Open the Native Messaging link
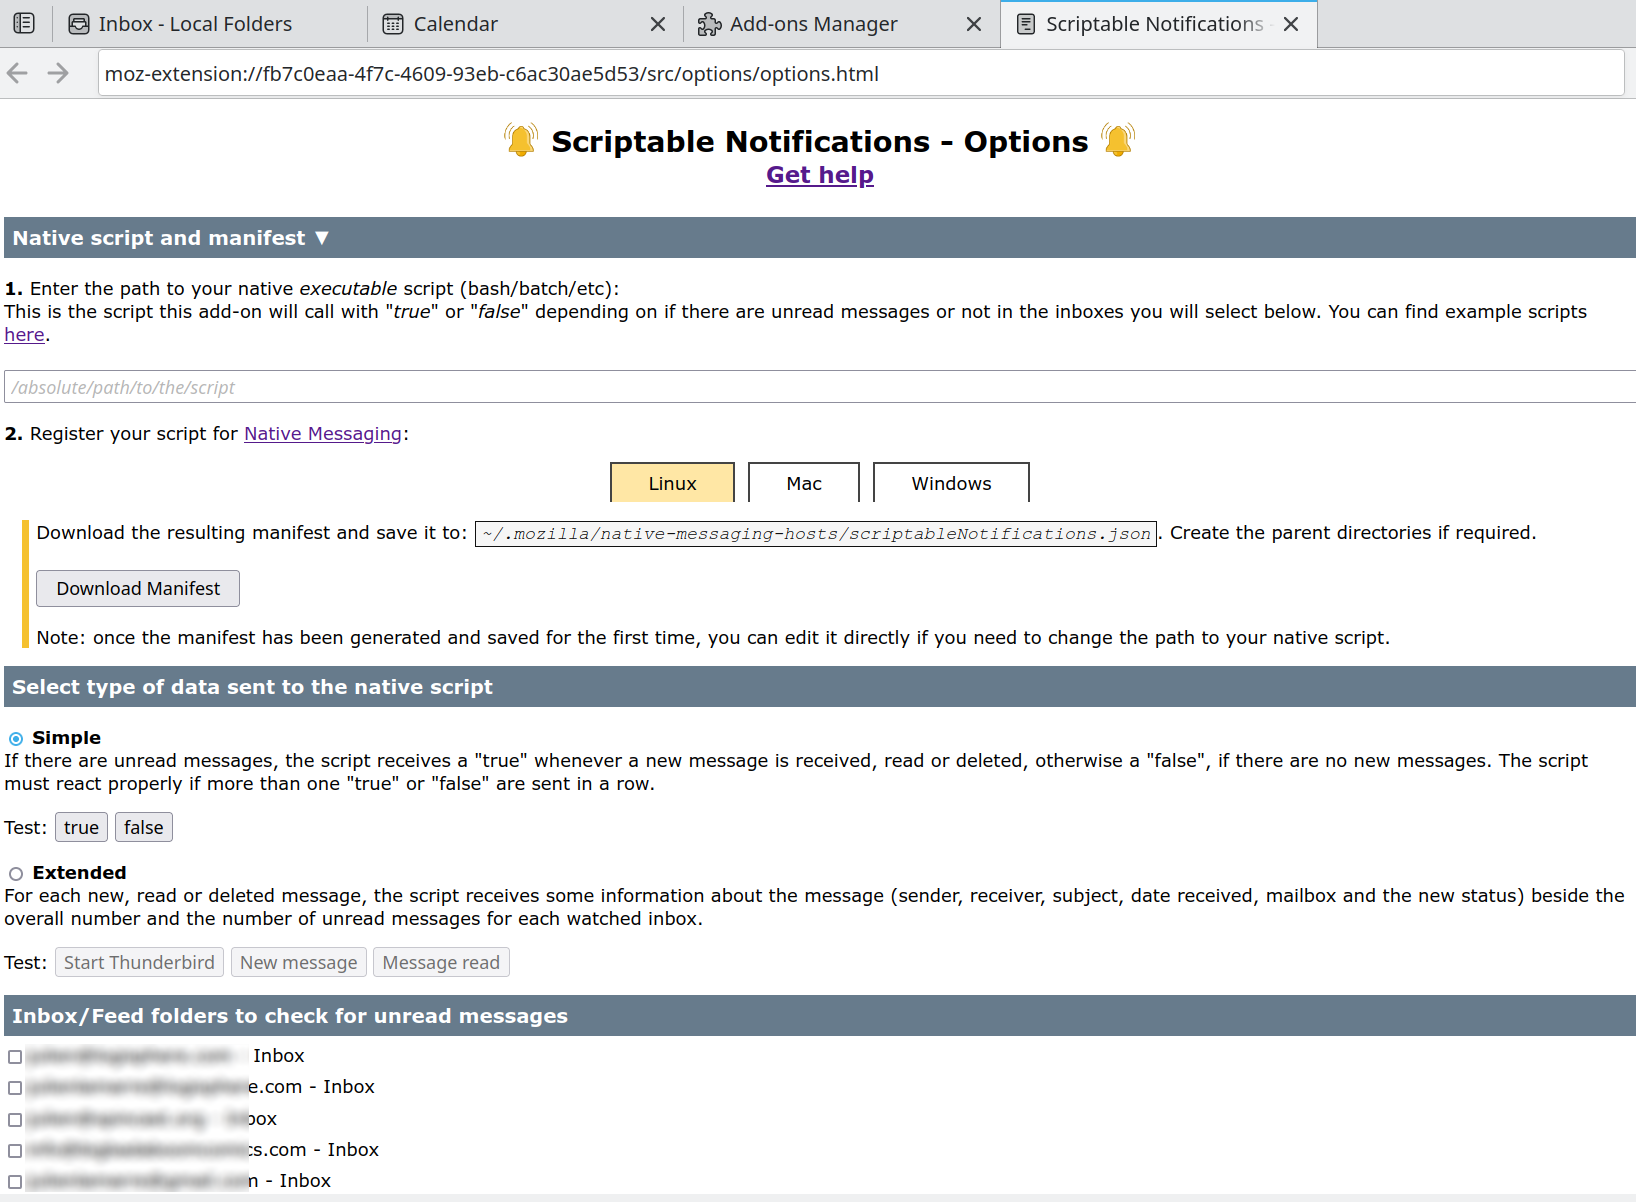Image resolution: width=1636 pixels, height=1202 pixels. [x=323, y=434]
